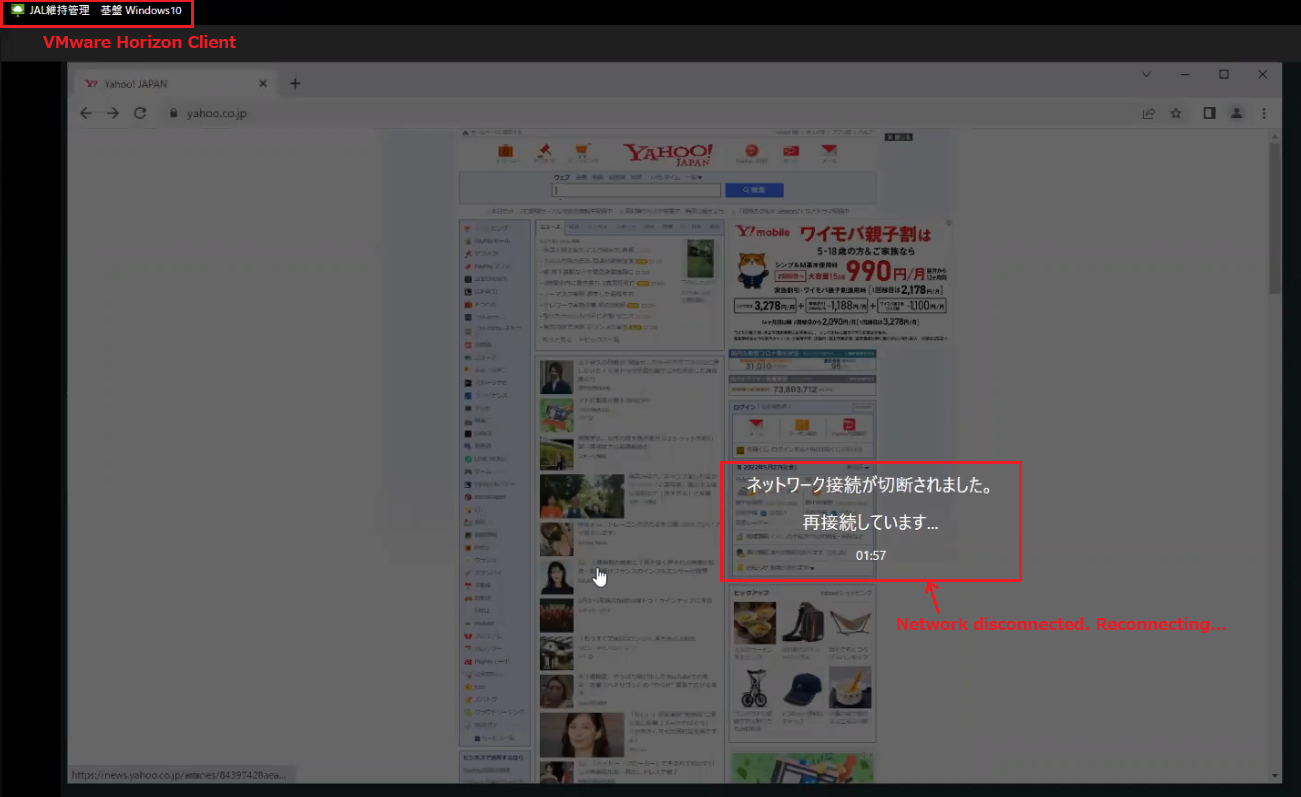This screenshot has width=1301, height=797.
Task: Focus the Yahoo search text box
Action: coord(637,189)
